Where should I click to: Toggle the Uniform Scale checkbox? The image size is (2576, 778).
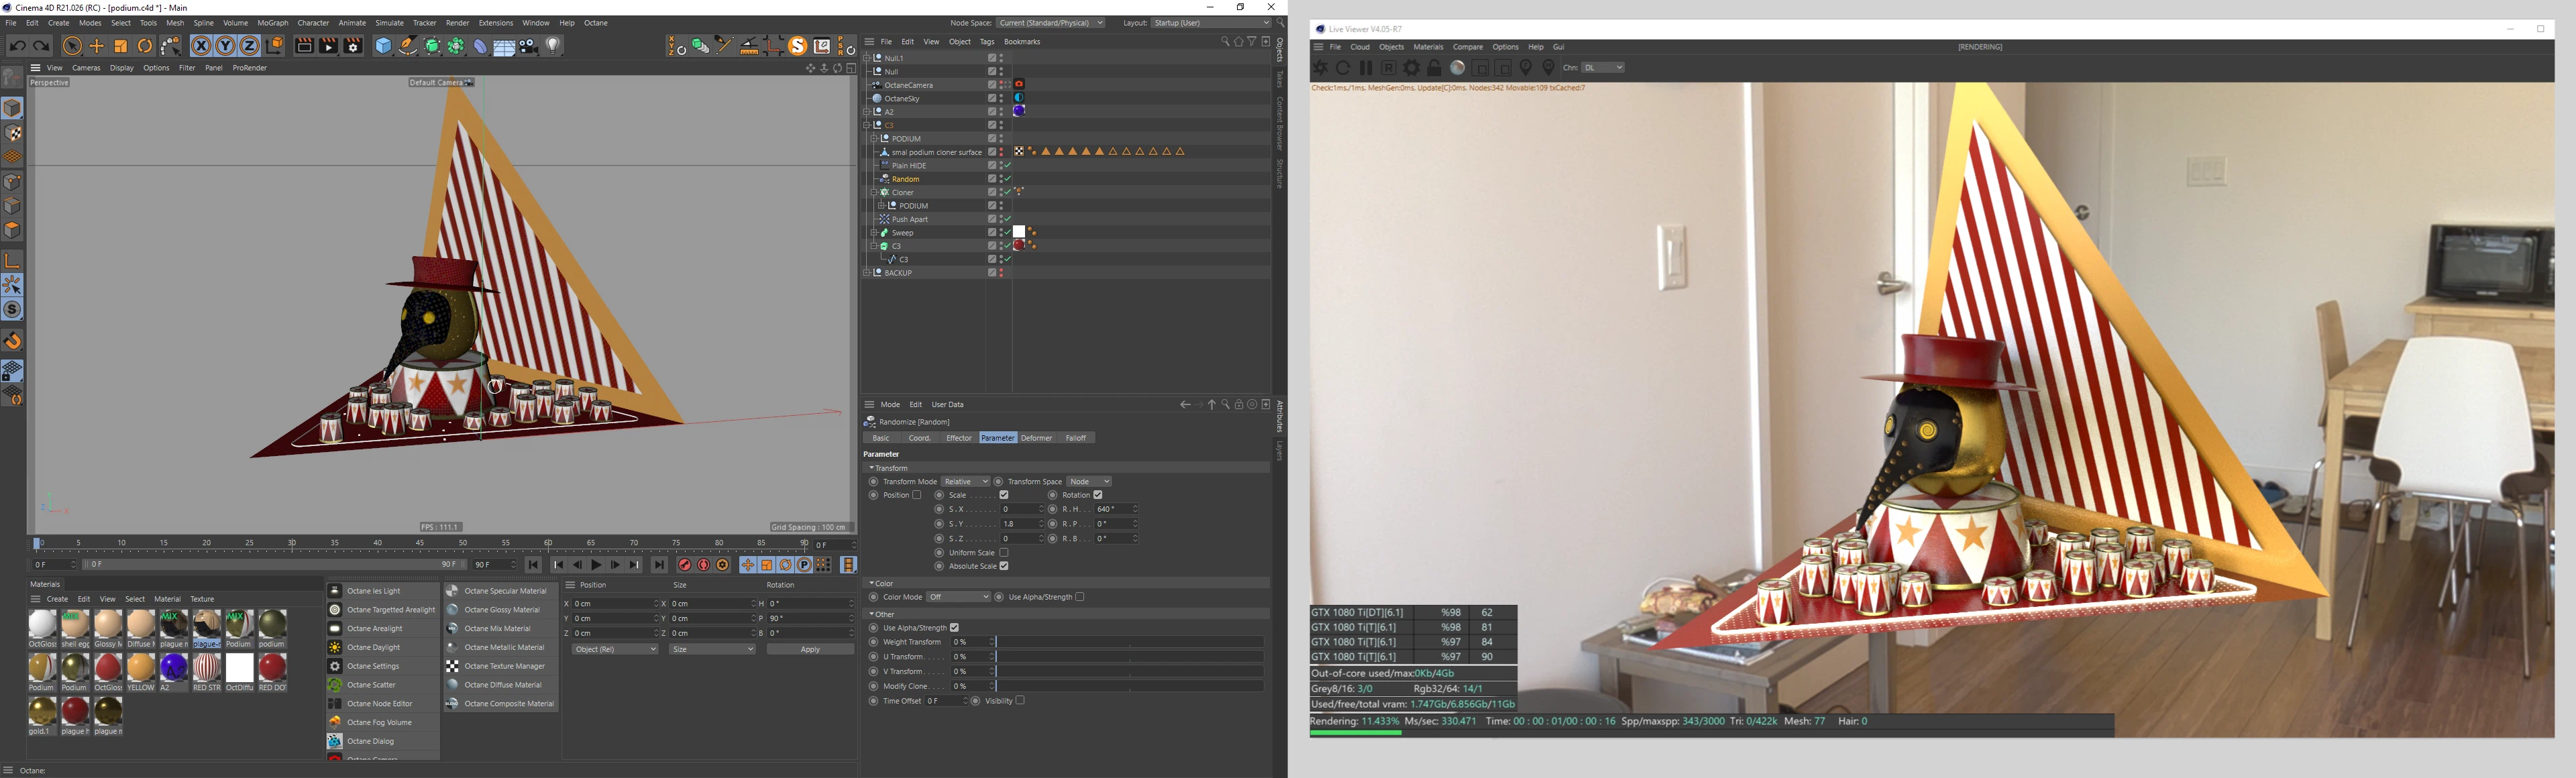tap(1003, 552)
